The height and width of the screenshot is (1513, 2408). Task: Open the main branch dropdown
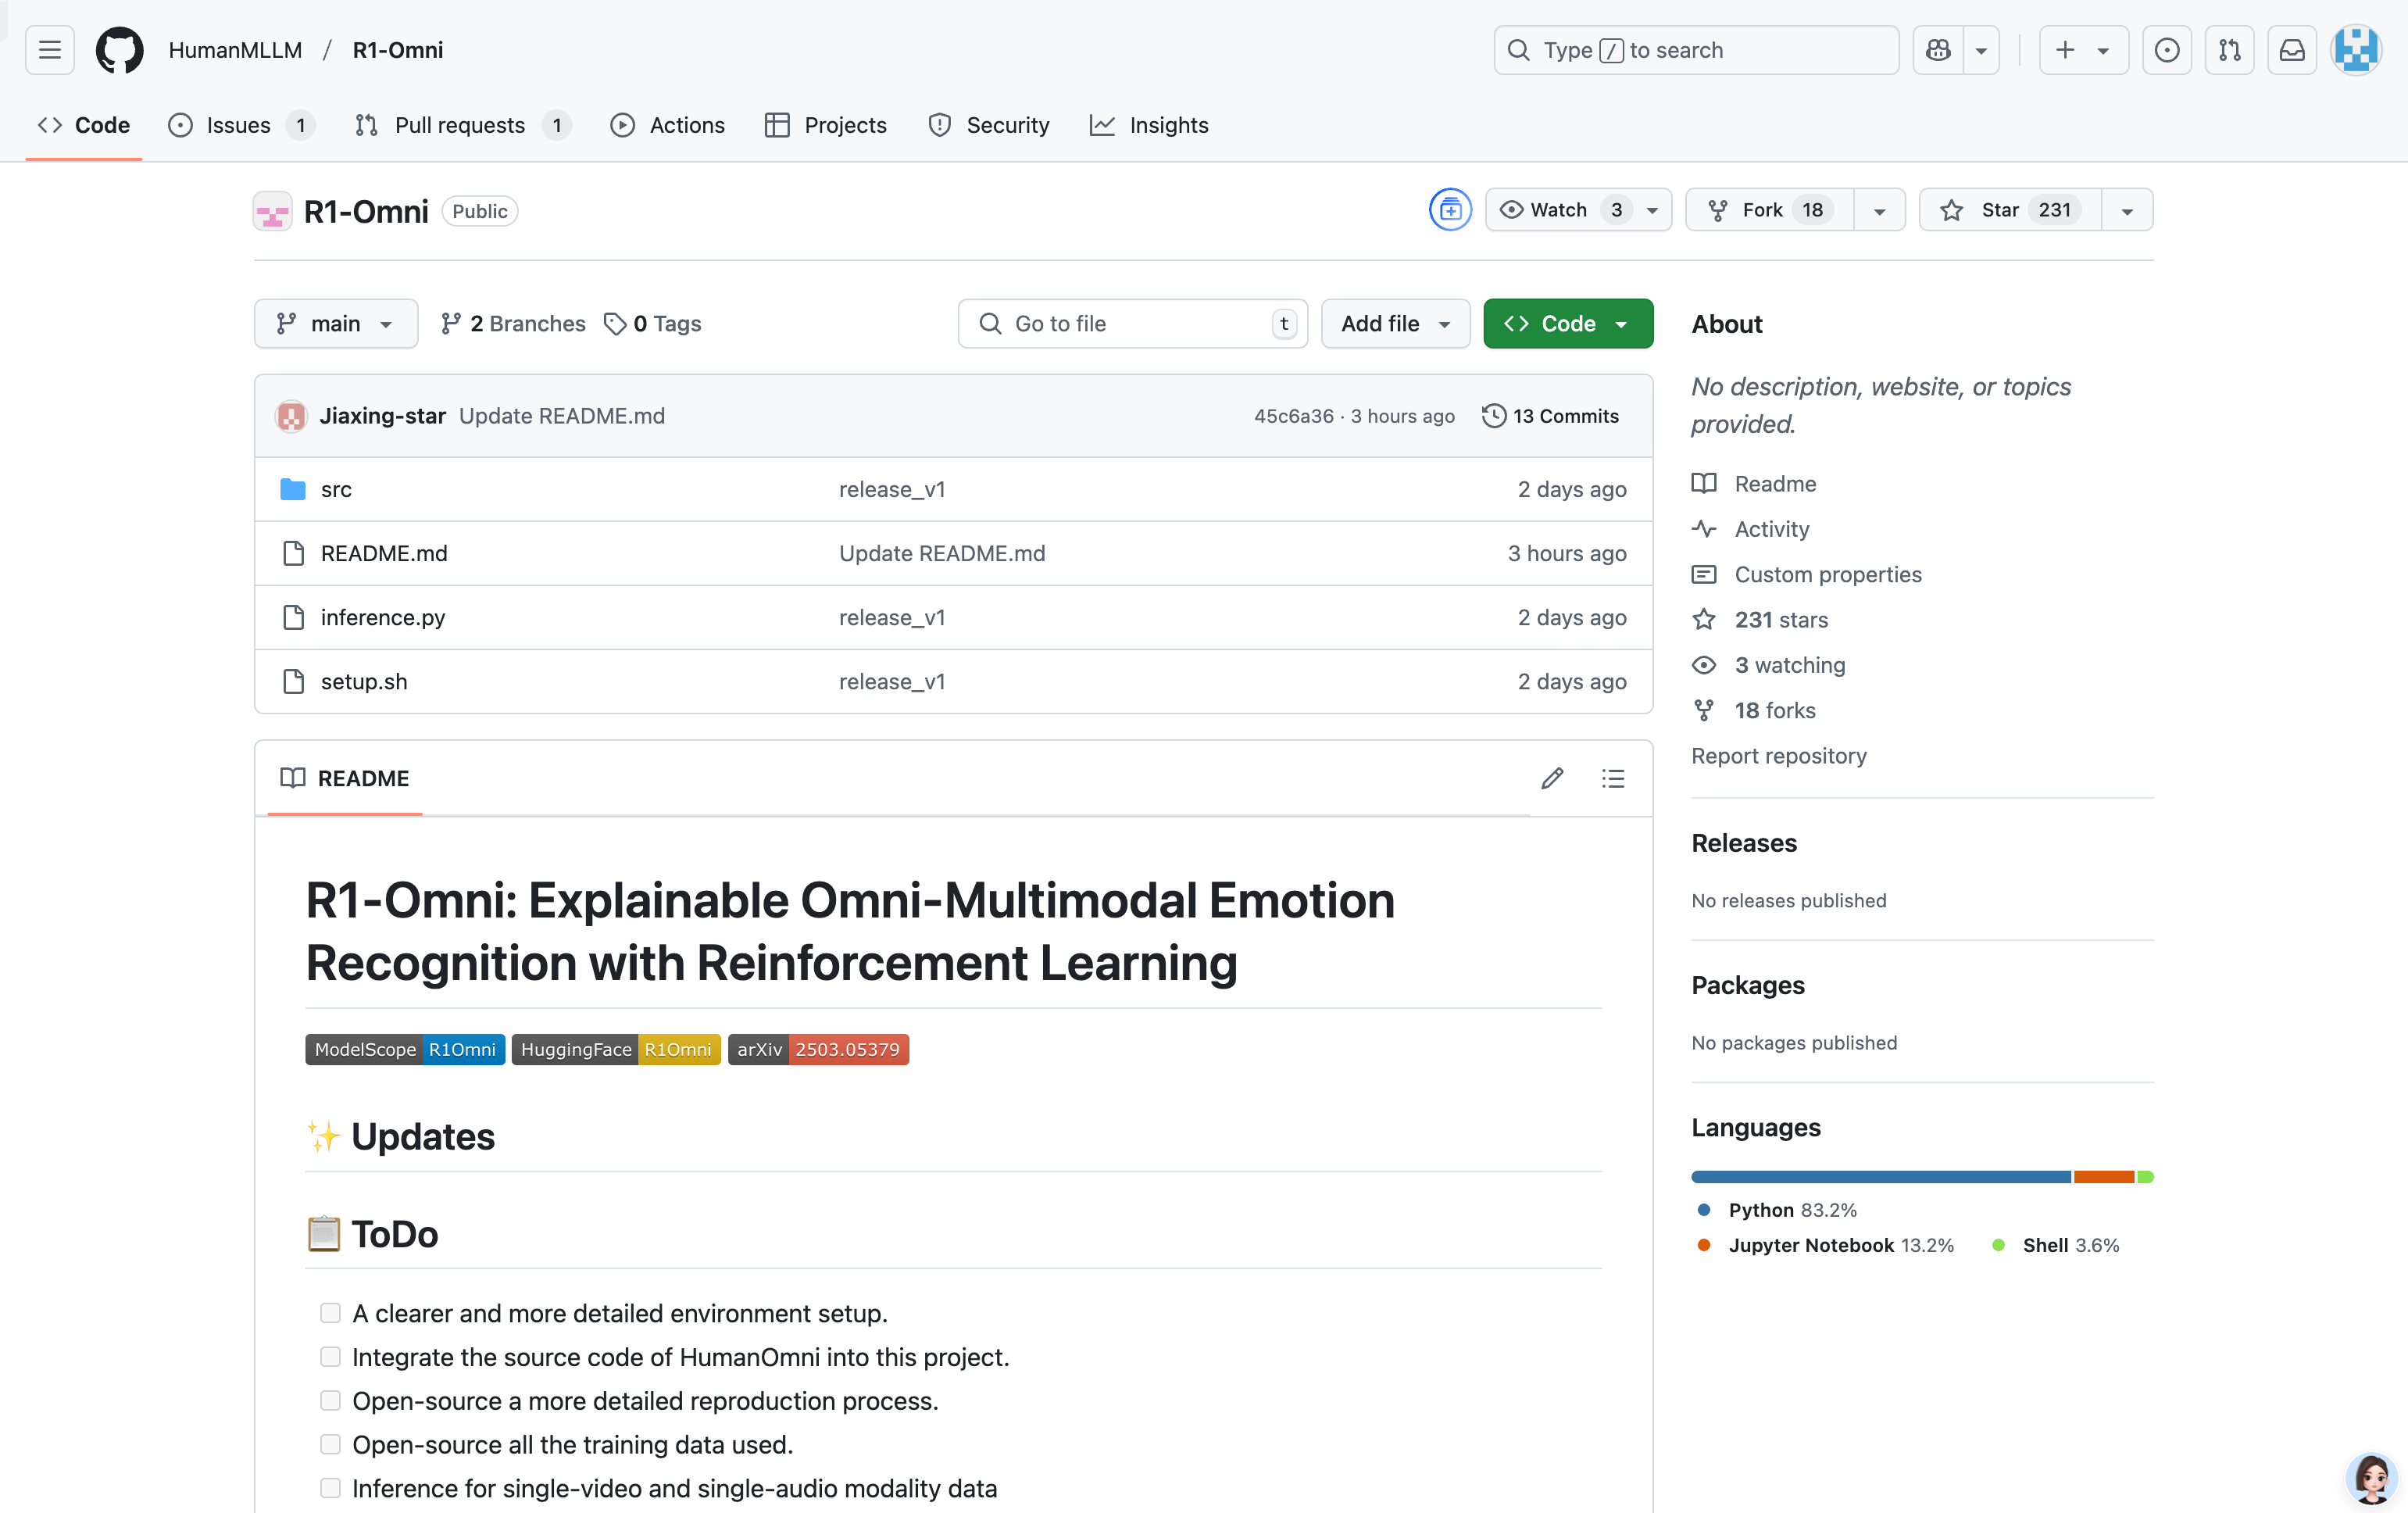click(x=336, y=324)
